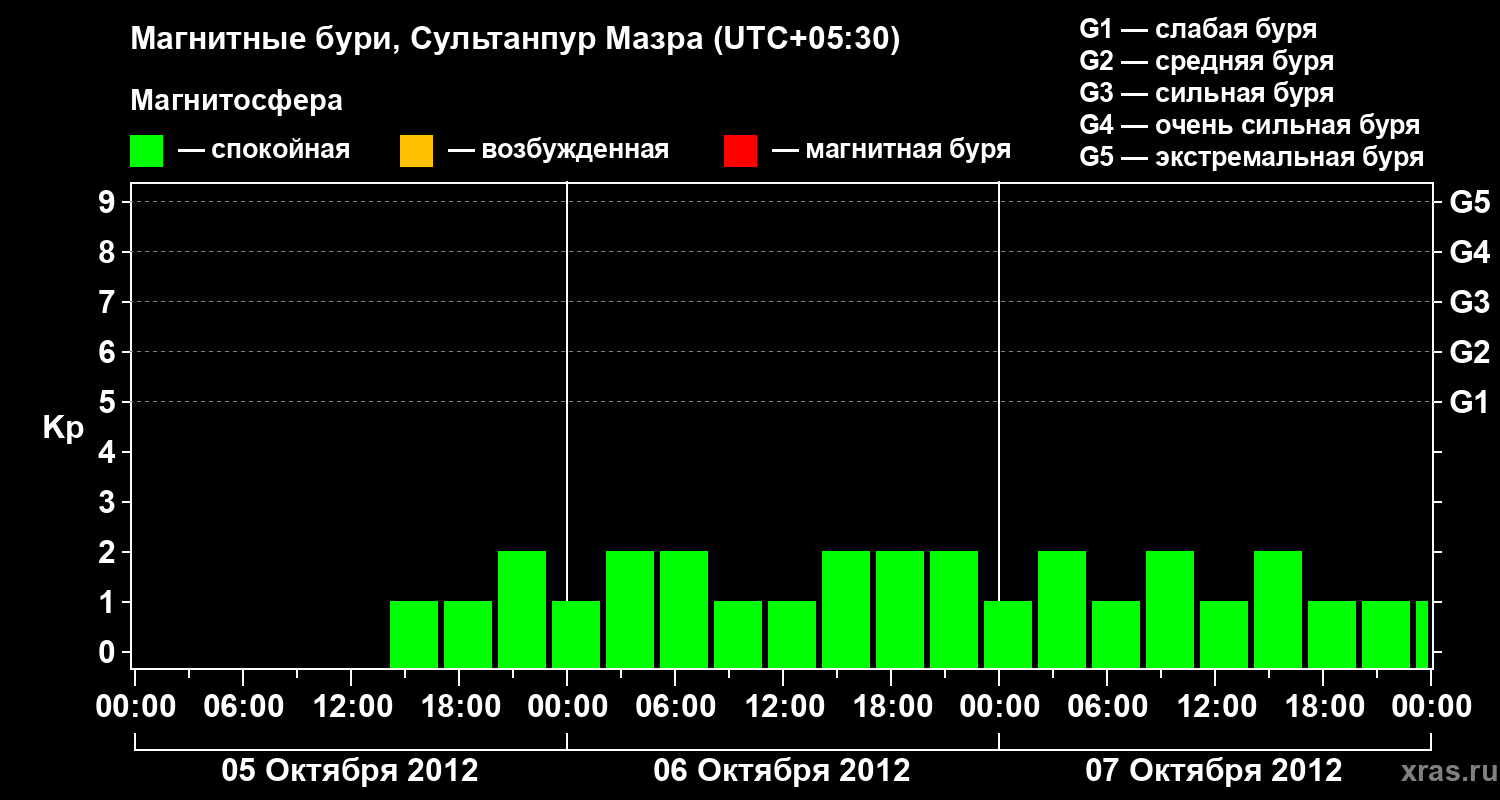Click the legend line 'G3 — сильная буря'

[1207, 93]
